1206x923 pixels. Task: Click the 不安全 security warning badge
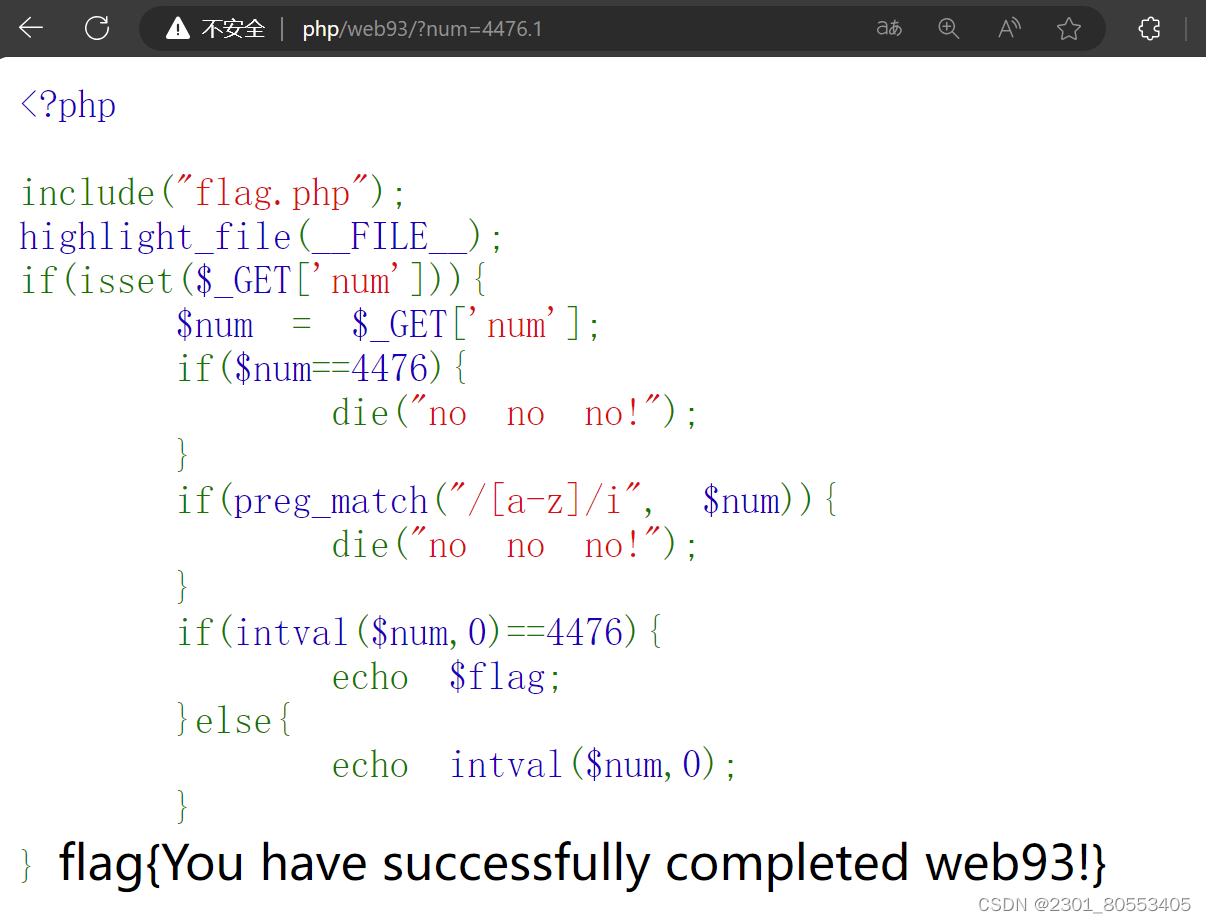coord(232,28)
